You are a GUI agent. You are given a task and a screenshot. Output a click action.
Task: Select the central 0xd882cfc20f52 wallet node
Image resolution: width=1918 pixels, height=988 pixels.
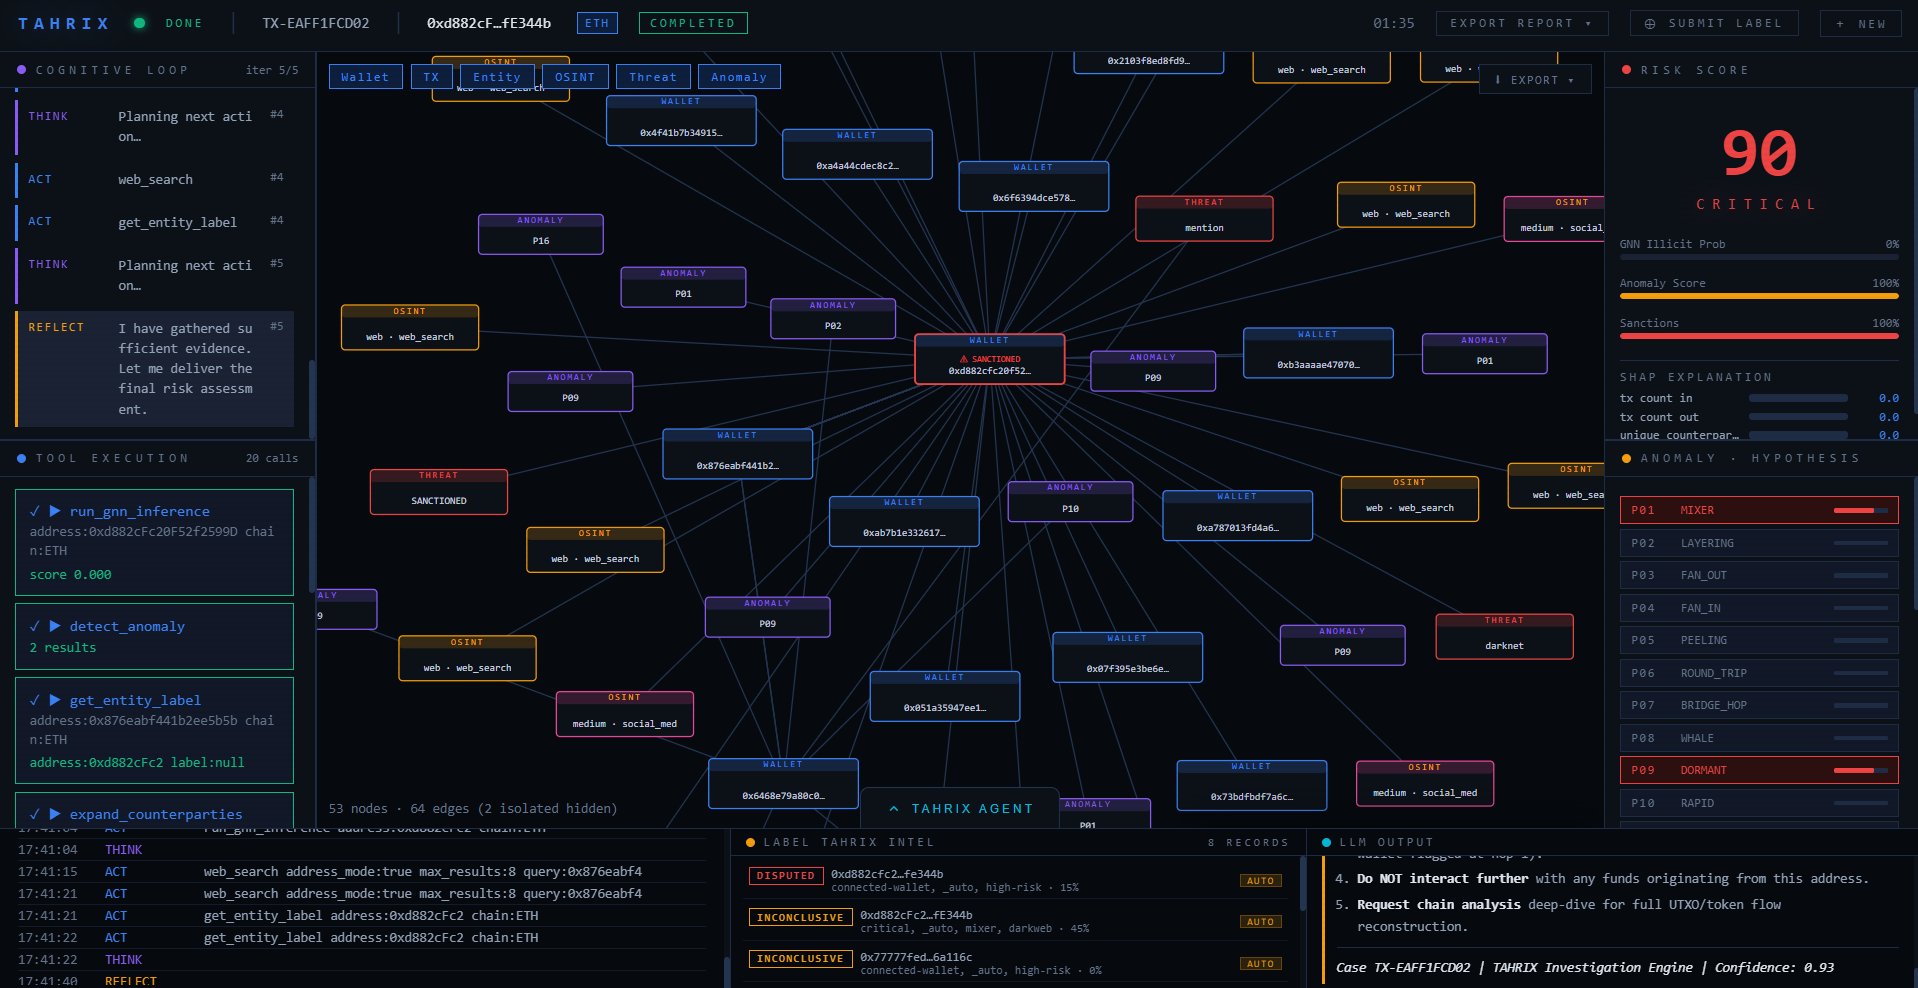[989, 360]
